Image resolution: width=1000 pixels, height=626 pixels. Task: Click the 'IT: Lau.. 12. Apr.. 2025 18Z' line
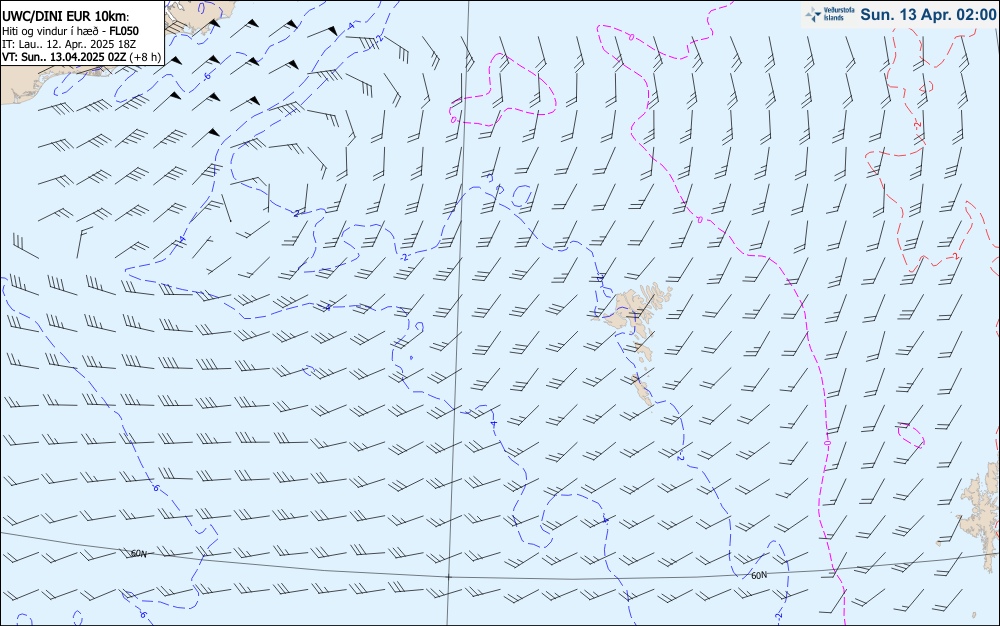(69, 44)
